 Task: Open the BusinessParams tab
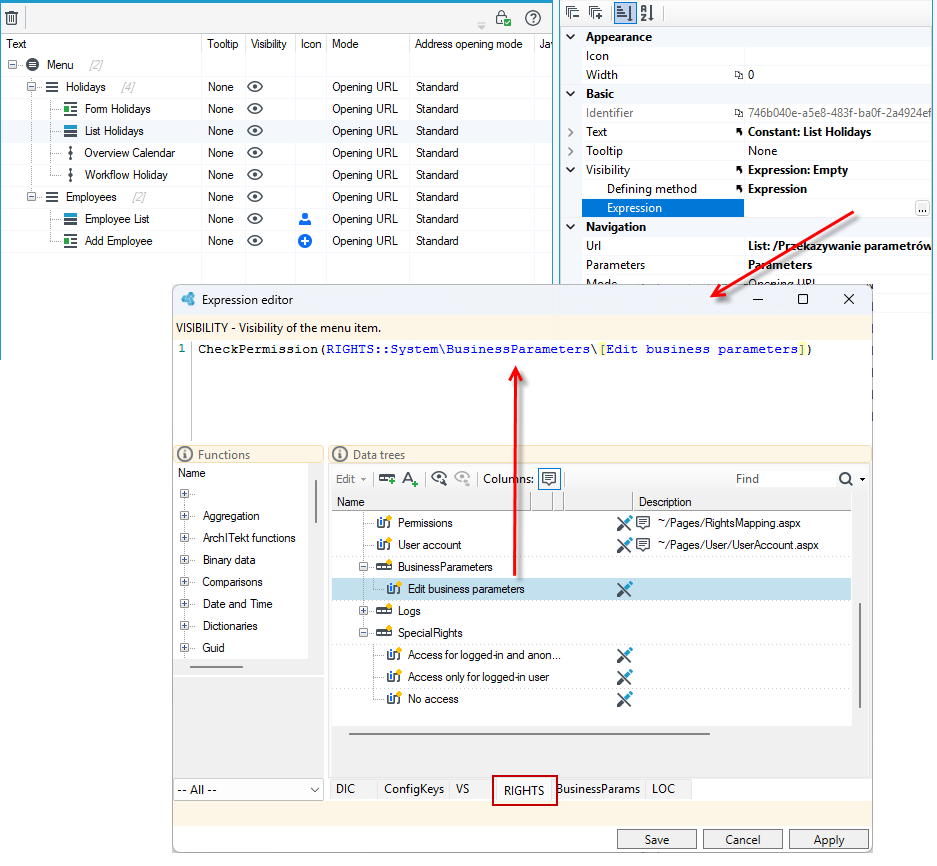coord(598,789)
